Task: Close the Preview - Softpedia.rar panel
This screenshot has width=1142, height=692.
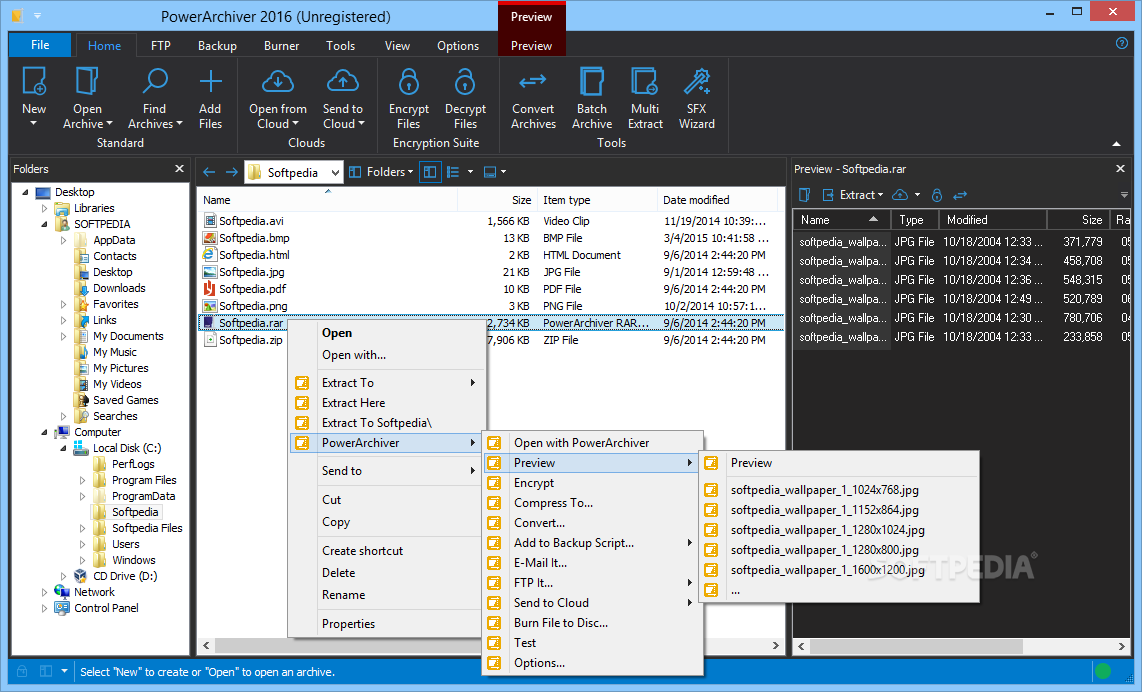Action: click(1120, 169)
